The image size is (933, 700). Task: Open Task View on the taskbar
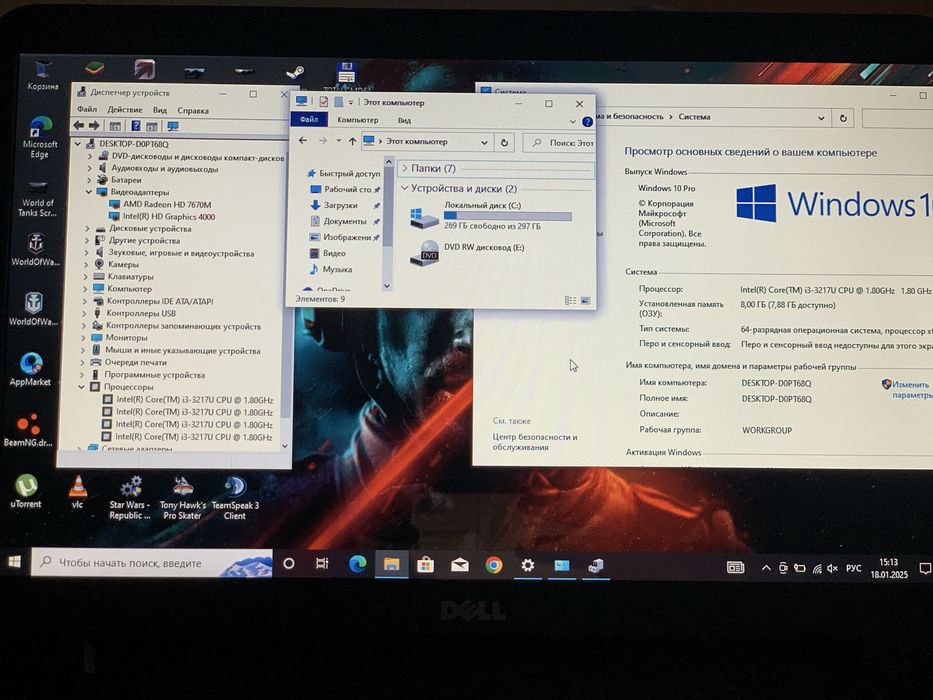point(322,563)
